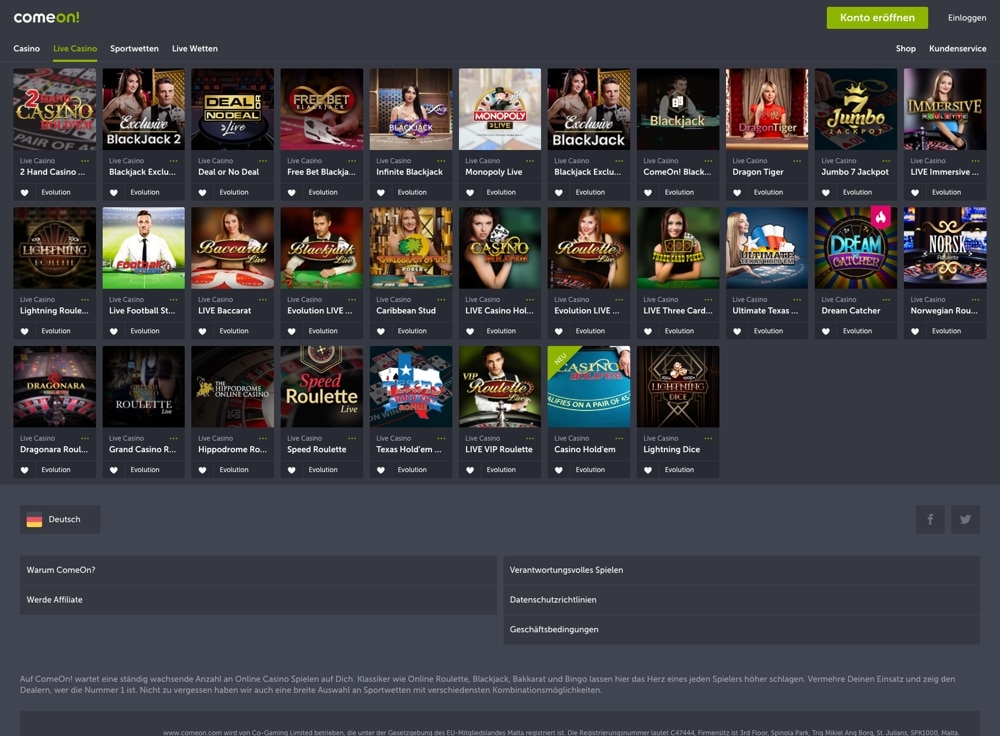Open the LIVE Casino Hold'em thumbnail
Viewport: 1000px width, 736px height.
pos(500,248)
